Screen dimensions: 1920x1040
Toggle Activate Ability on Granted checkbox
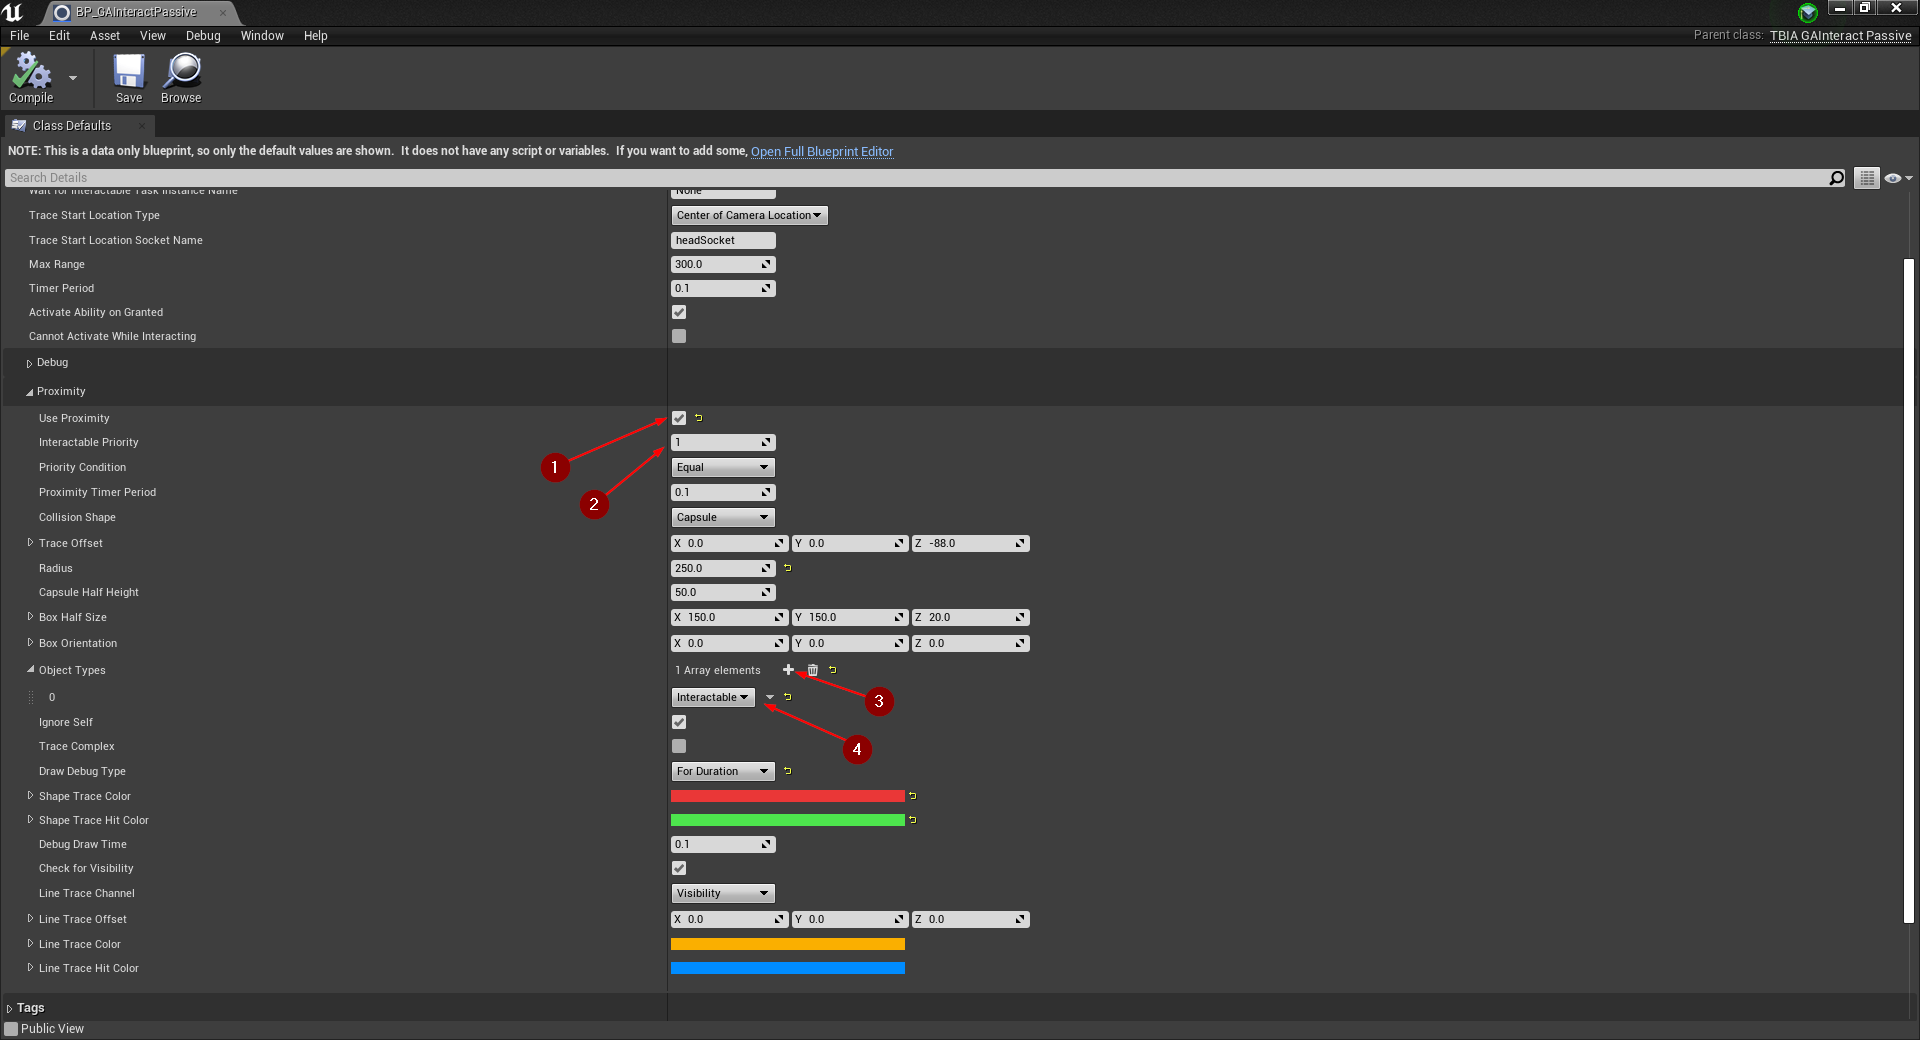coord(679,312)
